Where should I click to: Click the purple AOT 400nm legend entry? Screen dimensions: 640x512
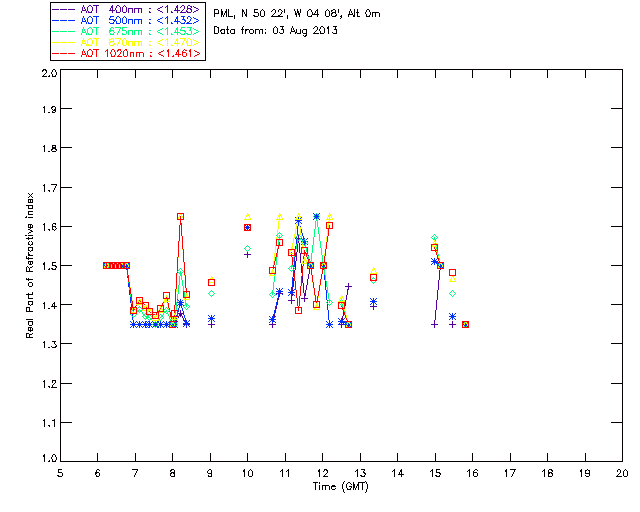(127, 9)
